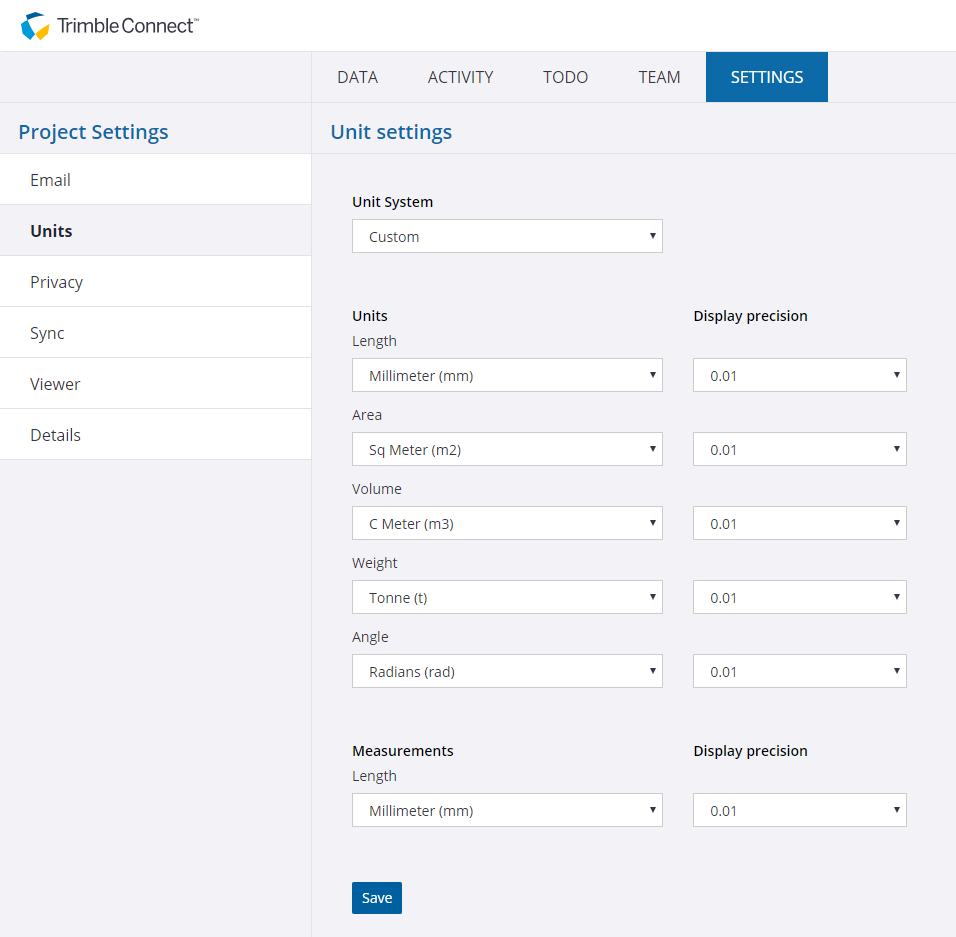Select Details in the sidebar
Viewport: 956px width, 937px height.
pyautogui.click(x=55, y=434)
